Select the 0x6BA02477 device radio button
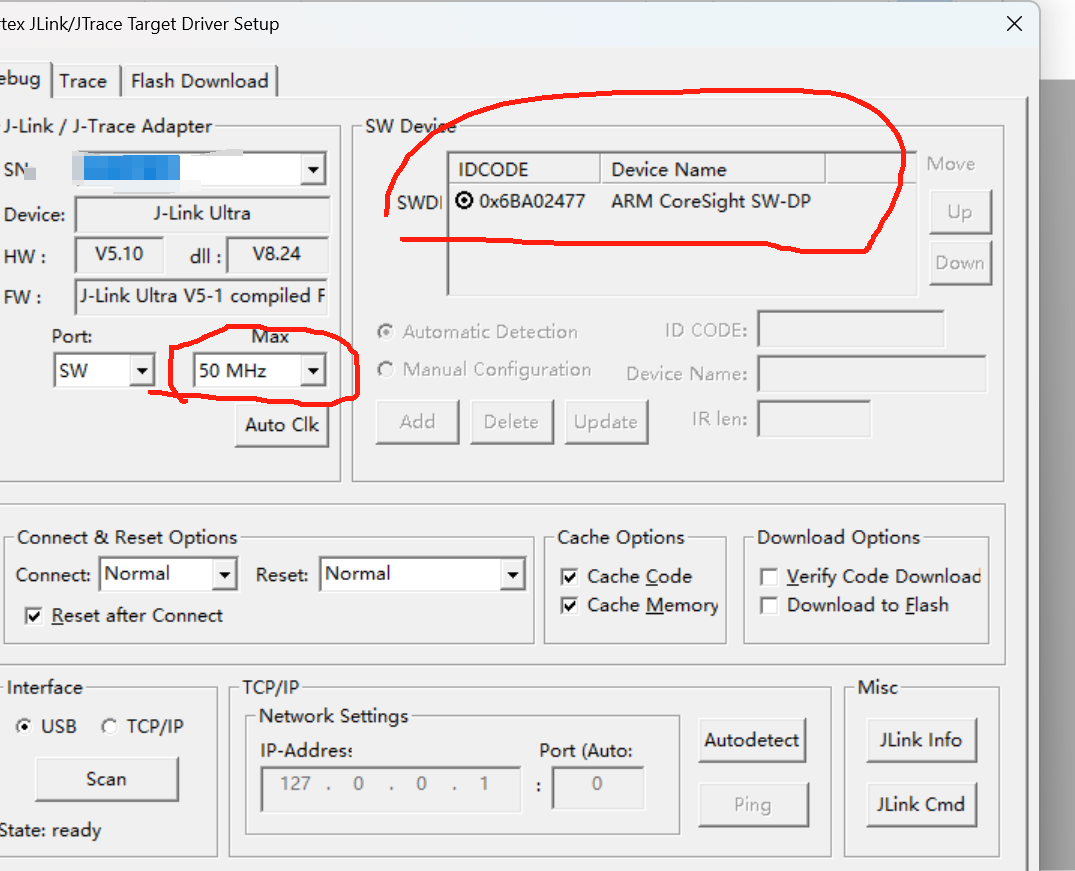 point(464,201)
